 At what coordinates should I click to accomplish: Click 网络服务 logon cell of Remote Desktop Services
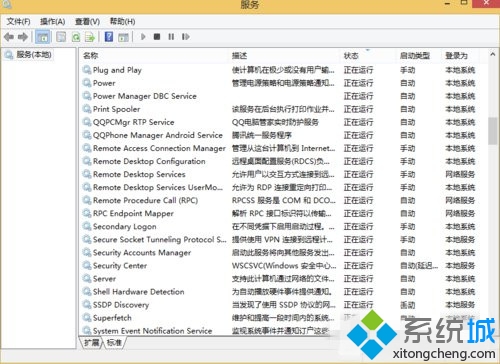click(x=460, y=174)
